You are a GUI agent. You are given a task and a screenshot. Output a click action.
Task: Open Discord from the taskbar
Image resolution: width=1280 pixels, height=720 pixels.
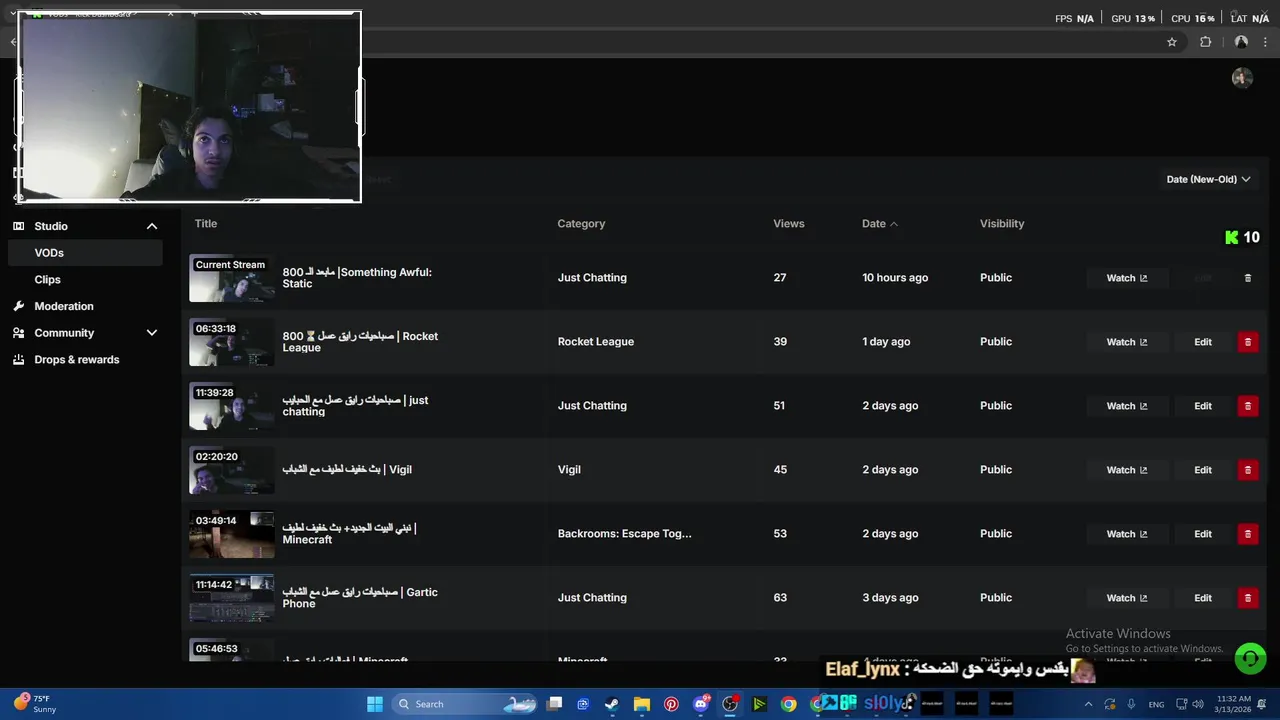[701, 704]
